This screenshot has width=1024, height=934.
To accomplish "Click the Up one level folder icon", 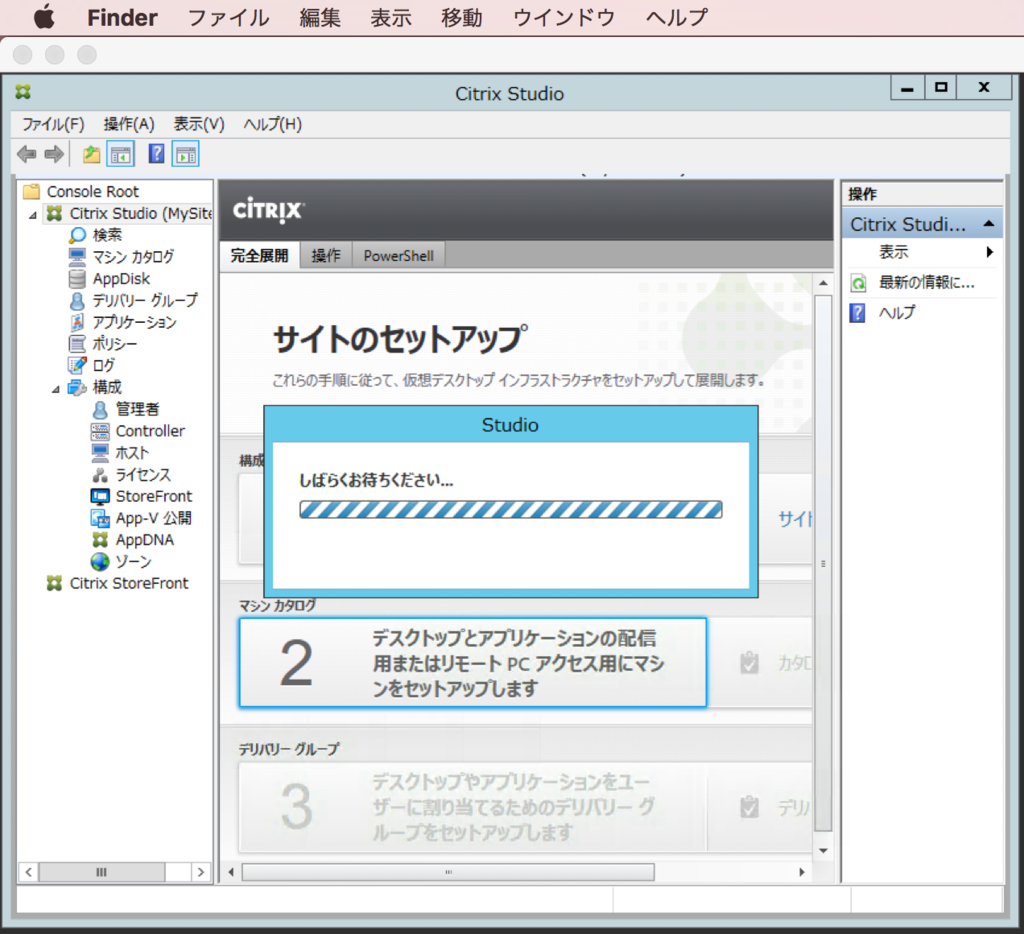I will [x=91, y=155].
